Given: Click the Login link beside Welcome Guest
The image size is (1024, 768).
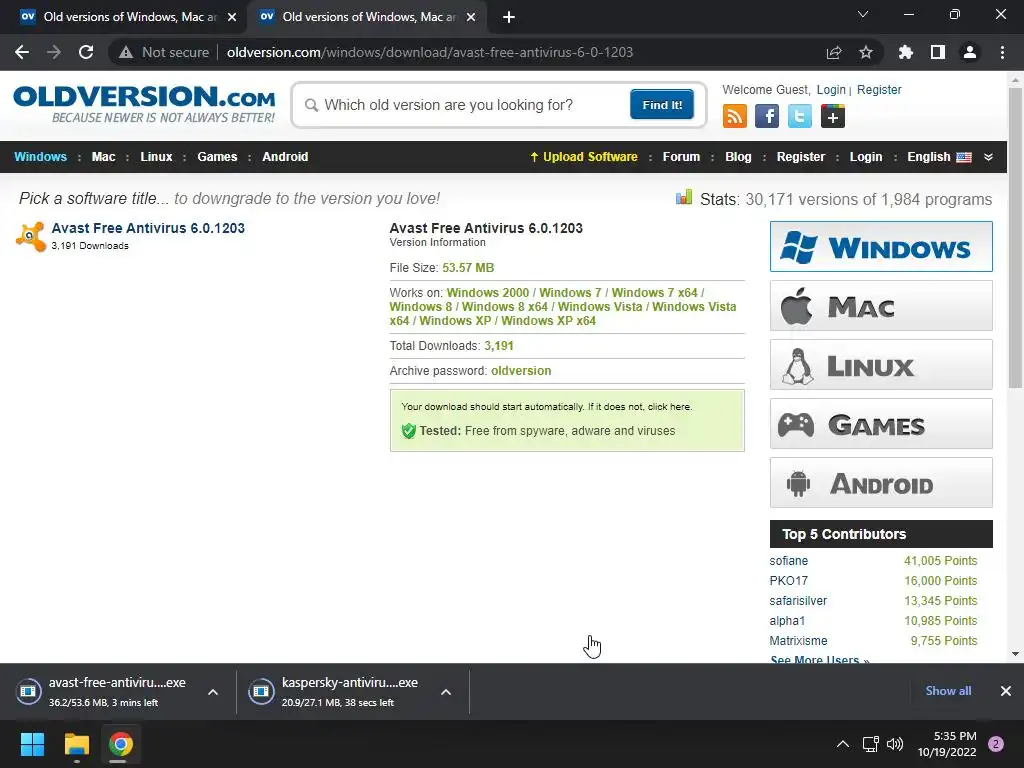Looking at the screenshot, I should 831,90.
